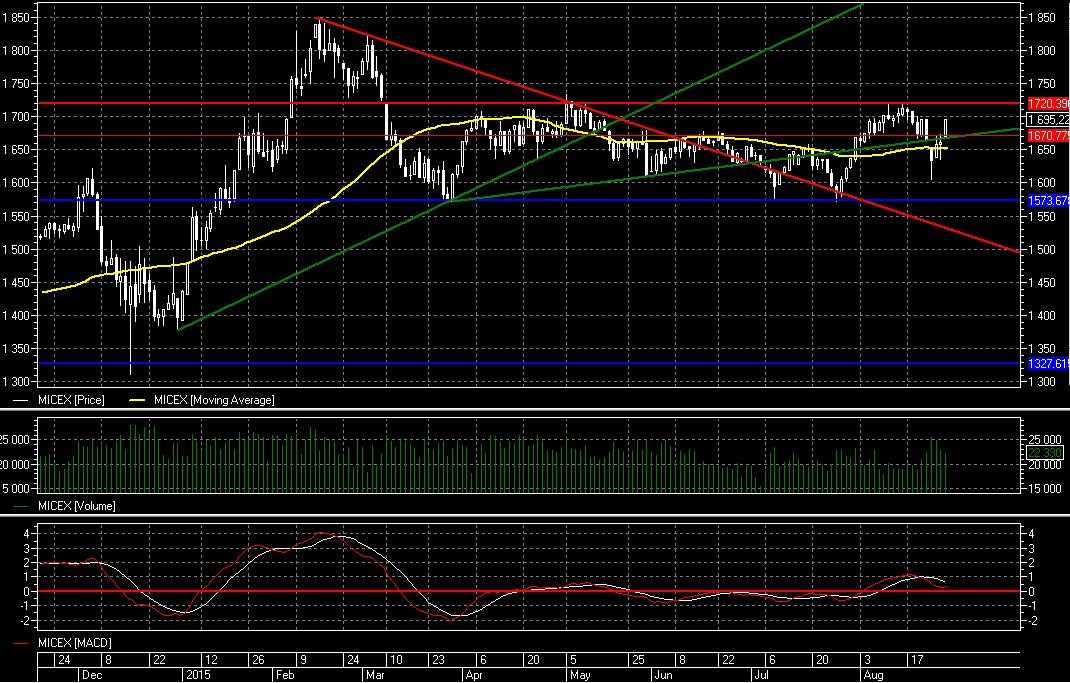Click the MICEX [Volume] legend label
The height and width of the screenshot is (683, 1070).
pos(76,507)
